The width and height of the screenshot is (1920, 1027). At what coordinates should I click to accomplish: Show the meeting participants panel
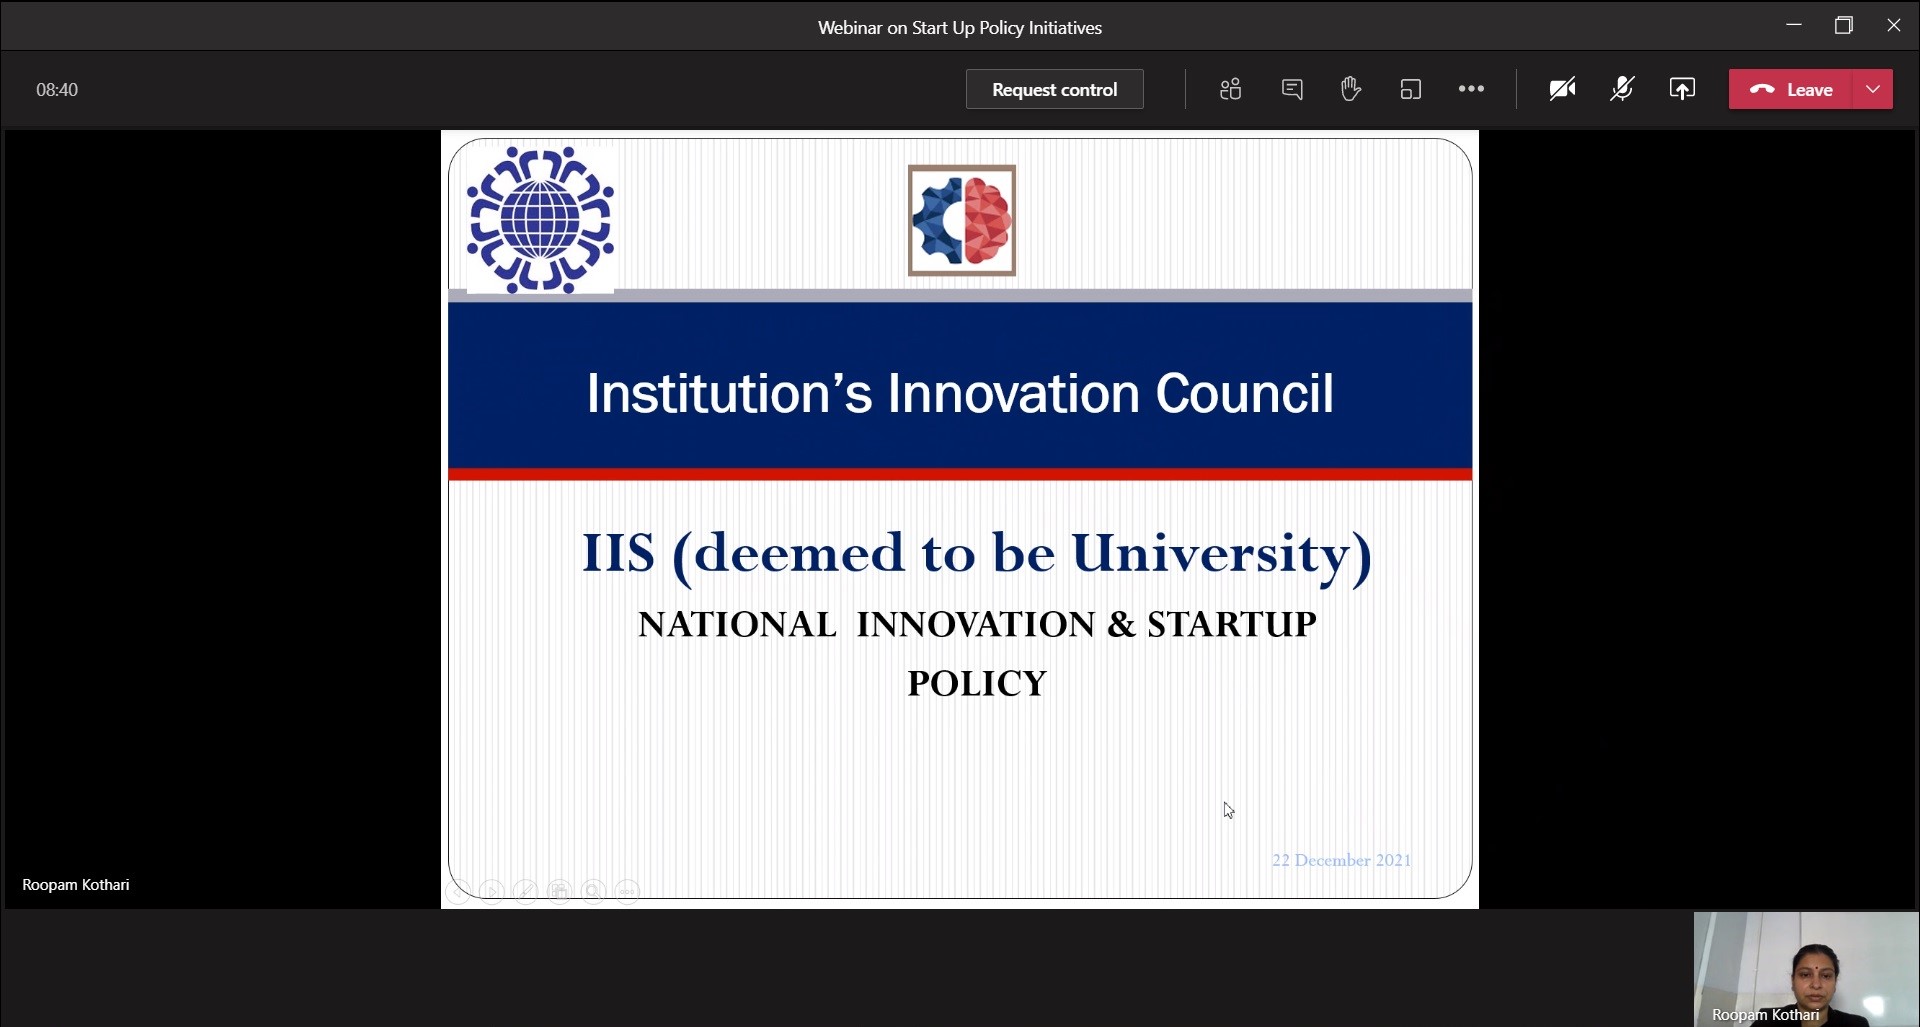pyautogui.click(x=1230, y=89)
